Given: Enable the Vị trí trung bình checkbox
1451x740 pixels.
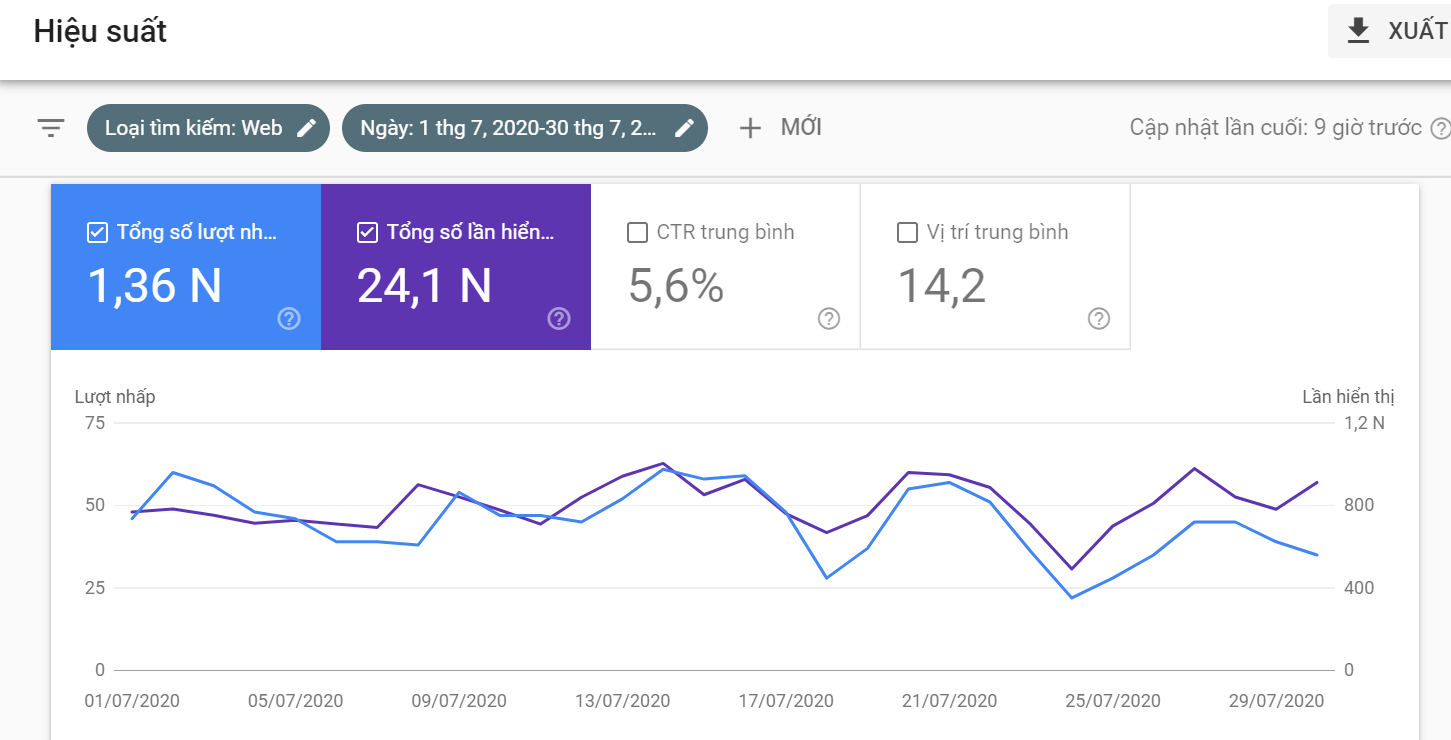Looking at the screenshot, I should pyautogui.click(x=907, y=233).
